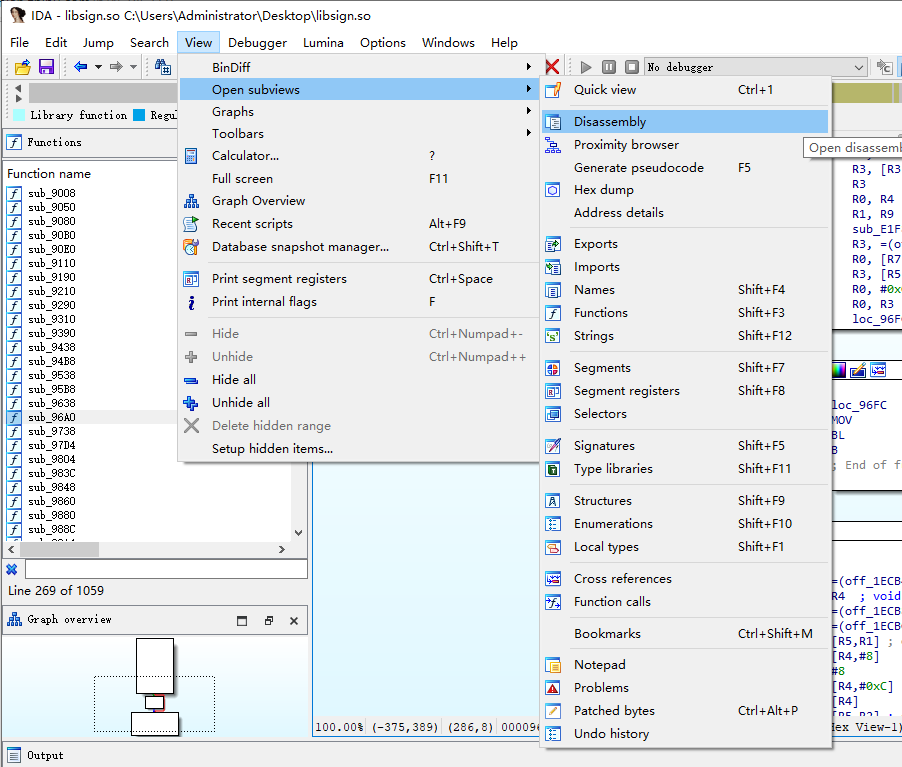Image resolution: width=902 pixels, height=767 pixels.
Task: Click the Local types icon
Action: pos(553,547)
